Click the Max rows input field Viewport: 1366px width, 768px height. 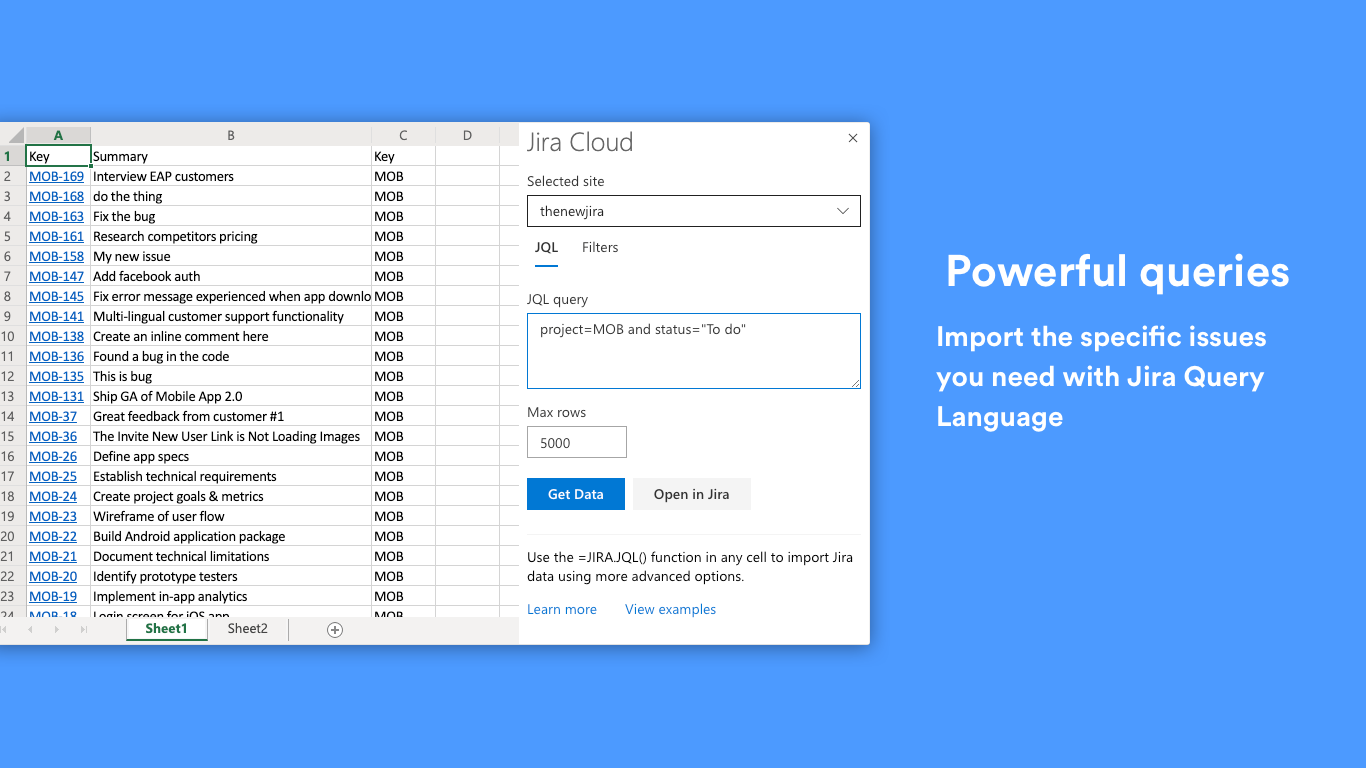point(577,442)
